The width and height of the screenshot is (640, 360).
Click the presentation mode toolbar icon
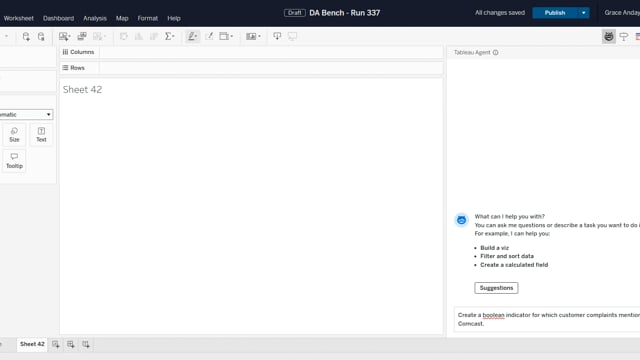pyautogui.click(x=292, y=36)
